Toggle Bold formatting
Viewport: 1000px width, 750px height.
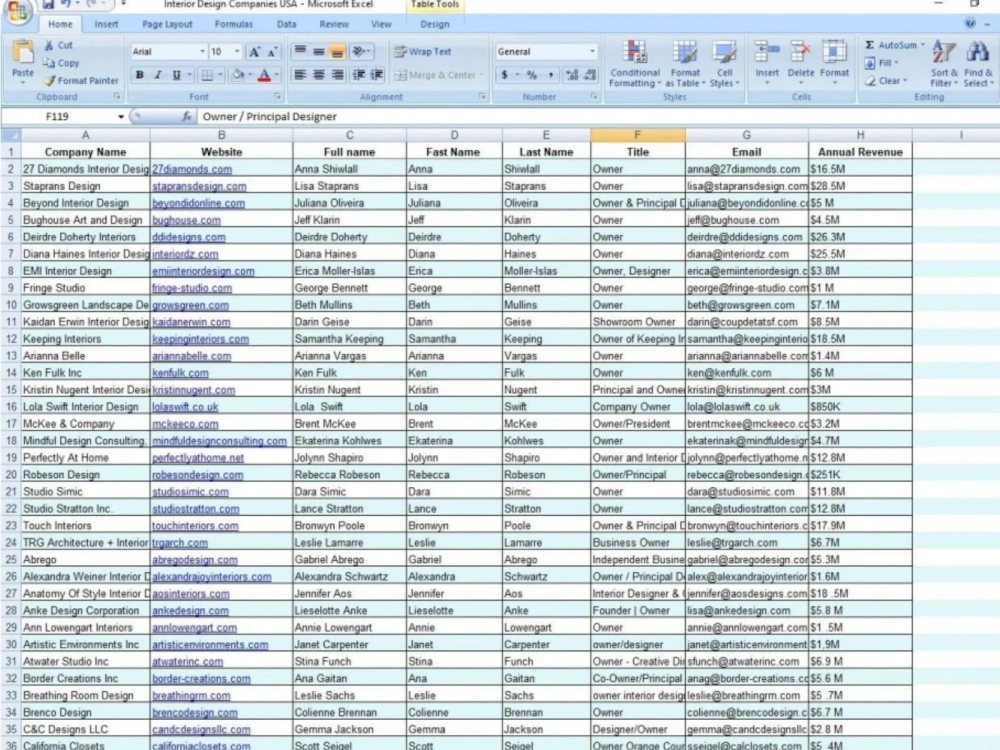coord(139,75)
